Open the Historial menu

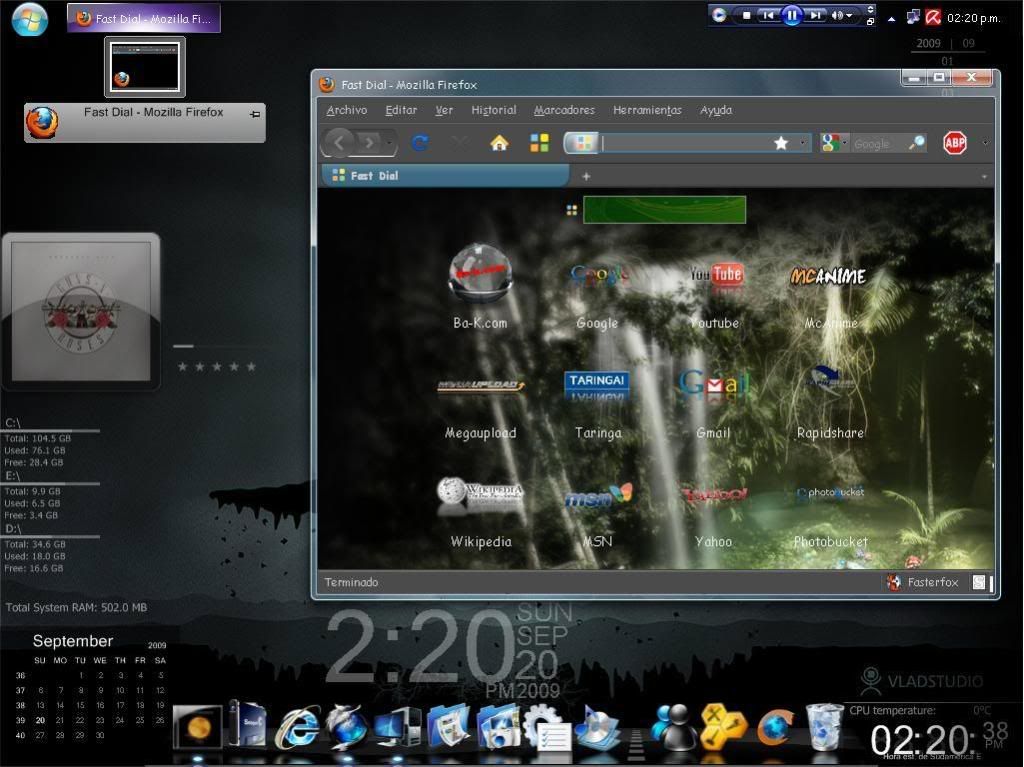point(494,110)
